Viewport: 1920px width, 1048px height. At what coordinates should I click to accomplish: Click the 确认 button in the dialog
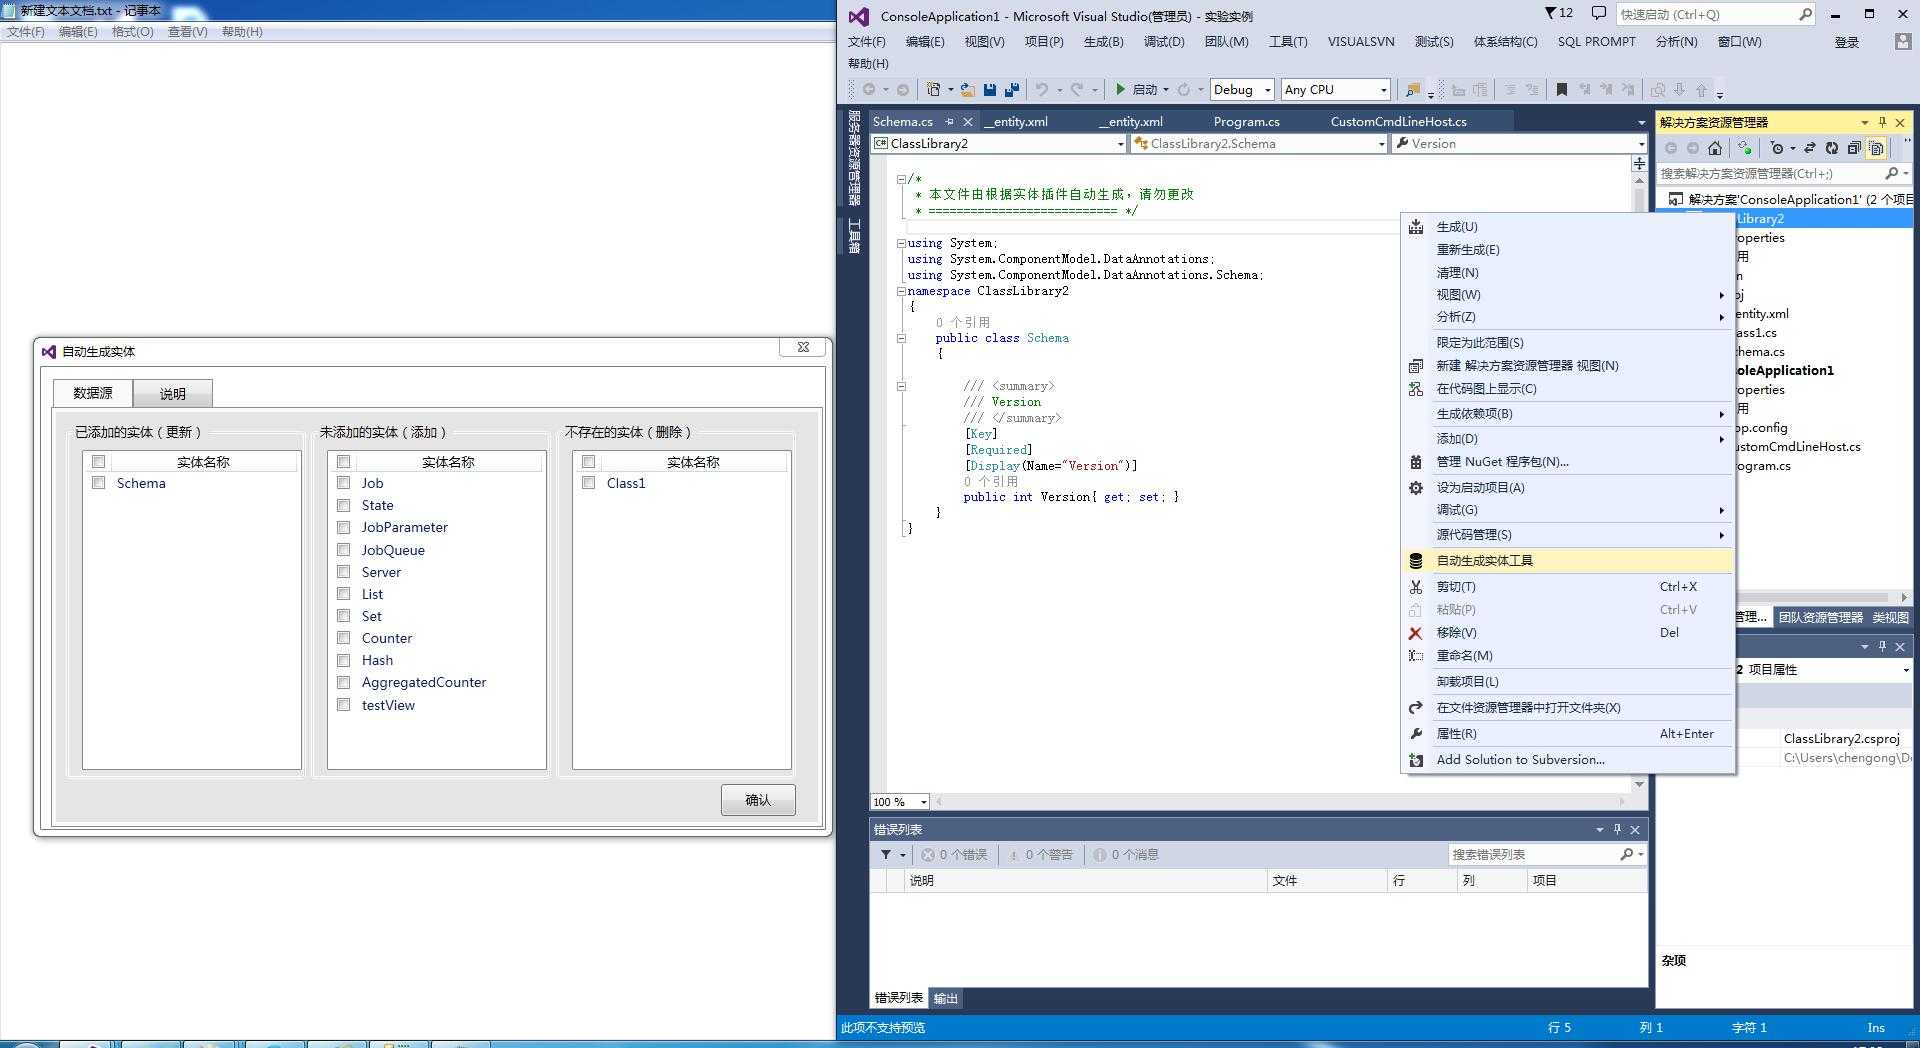pyautogui.click(x=758, y=800)
